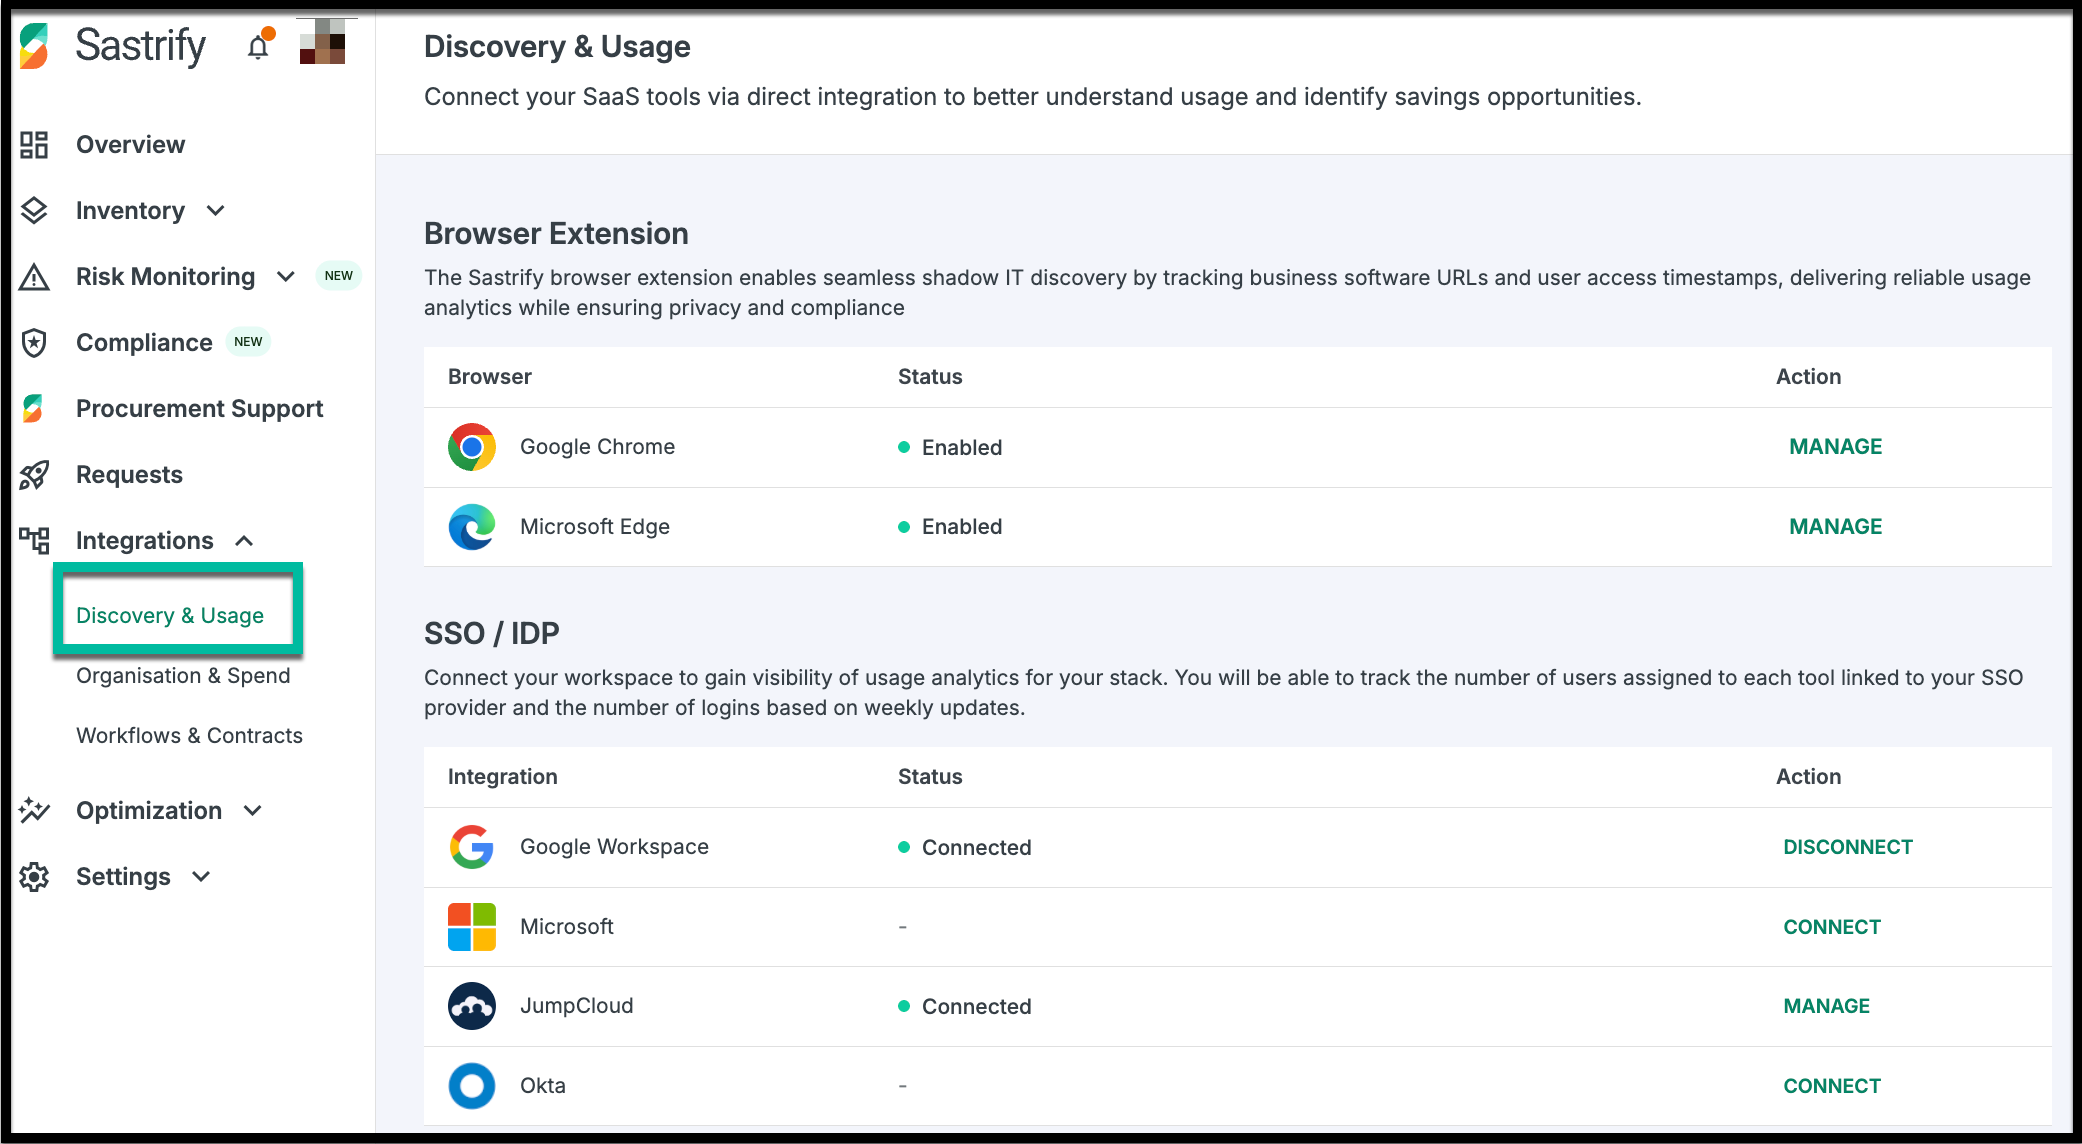This screenshot has width=2082, height=1144.
Task: Select Organisation & Spend submenu item
Action: click(183, 675)
